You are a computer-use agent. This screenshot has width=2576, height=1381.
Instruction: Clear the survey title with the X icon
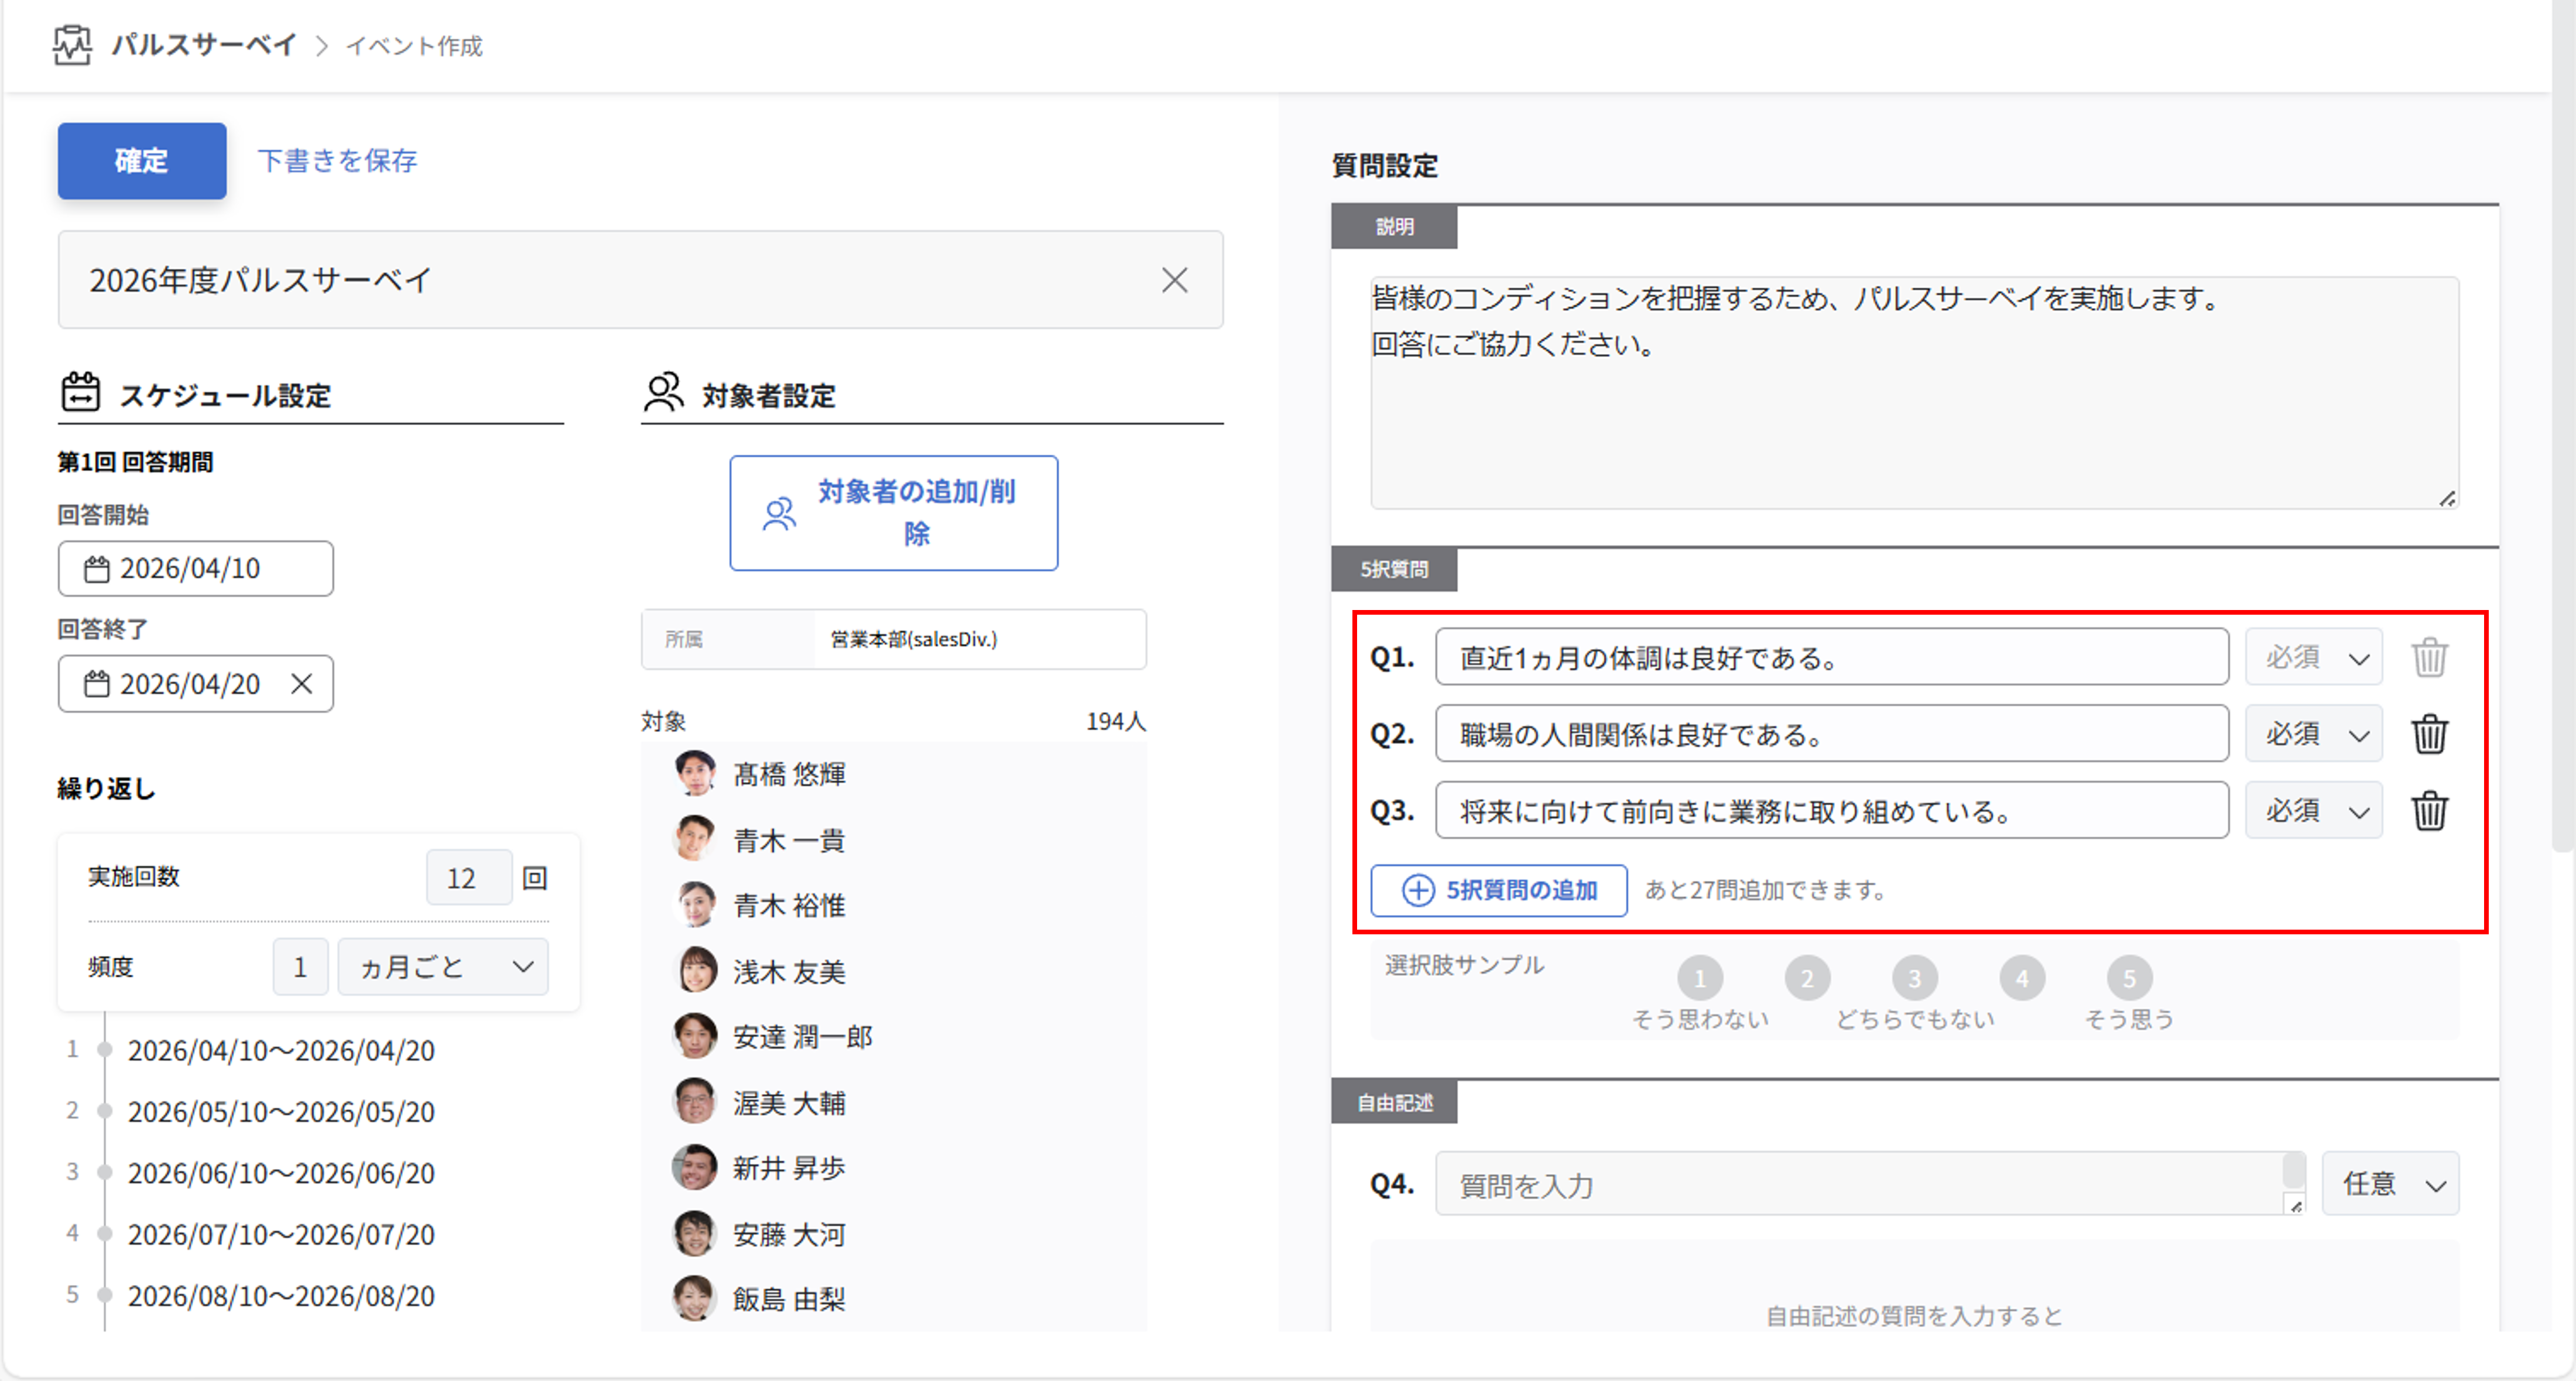click(x=1175, y=281)
